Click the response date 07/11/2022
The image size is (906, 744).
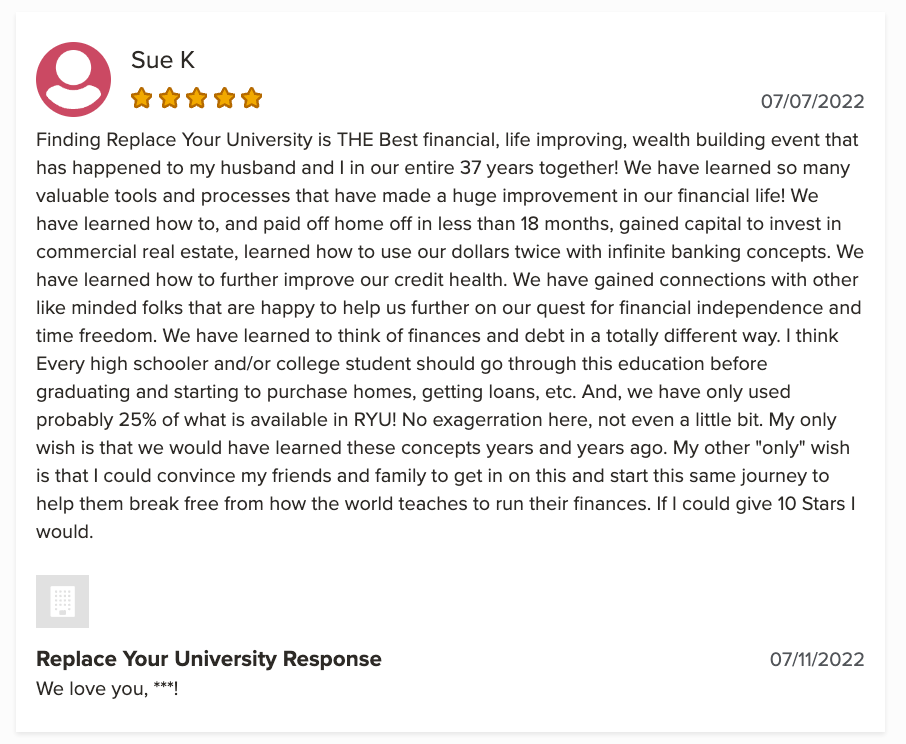817,659
